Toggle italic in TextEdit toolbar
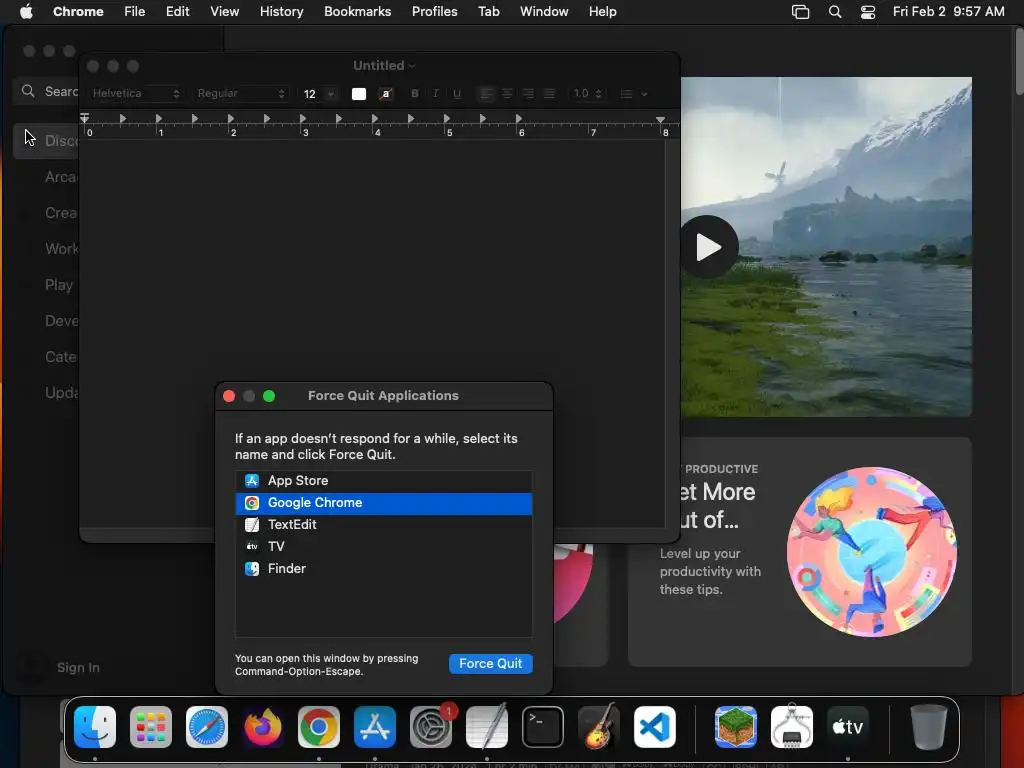 [436, 94]
